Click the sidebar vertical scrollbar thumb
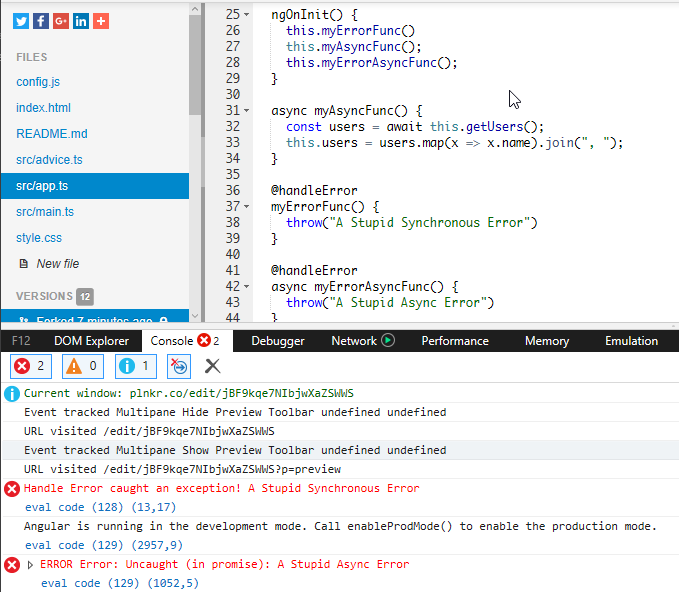This screenshot has height=592, width=679. click(195, 65)
